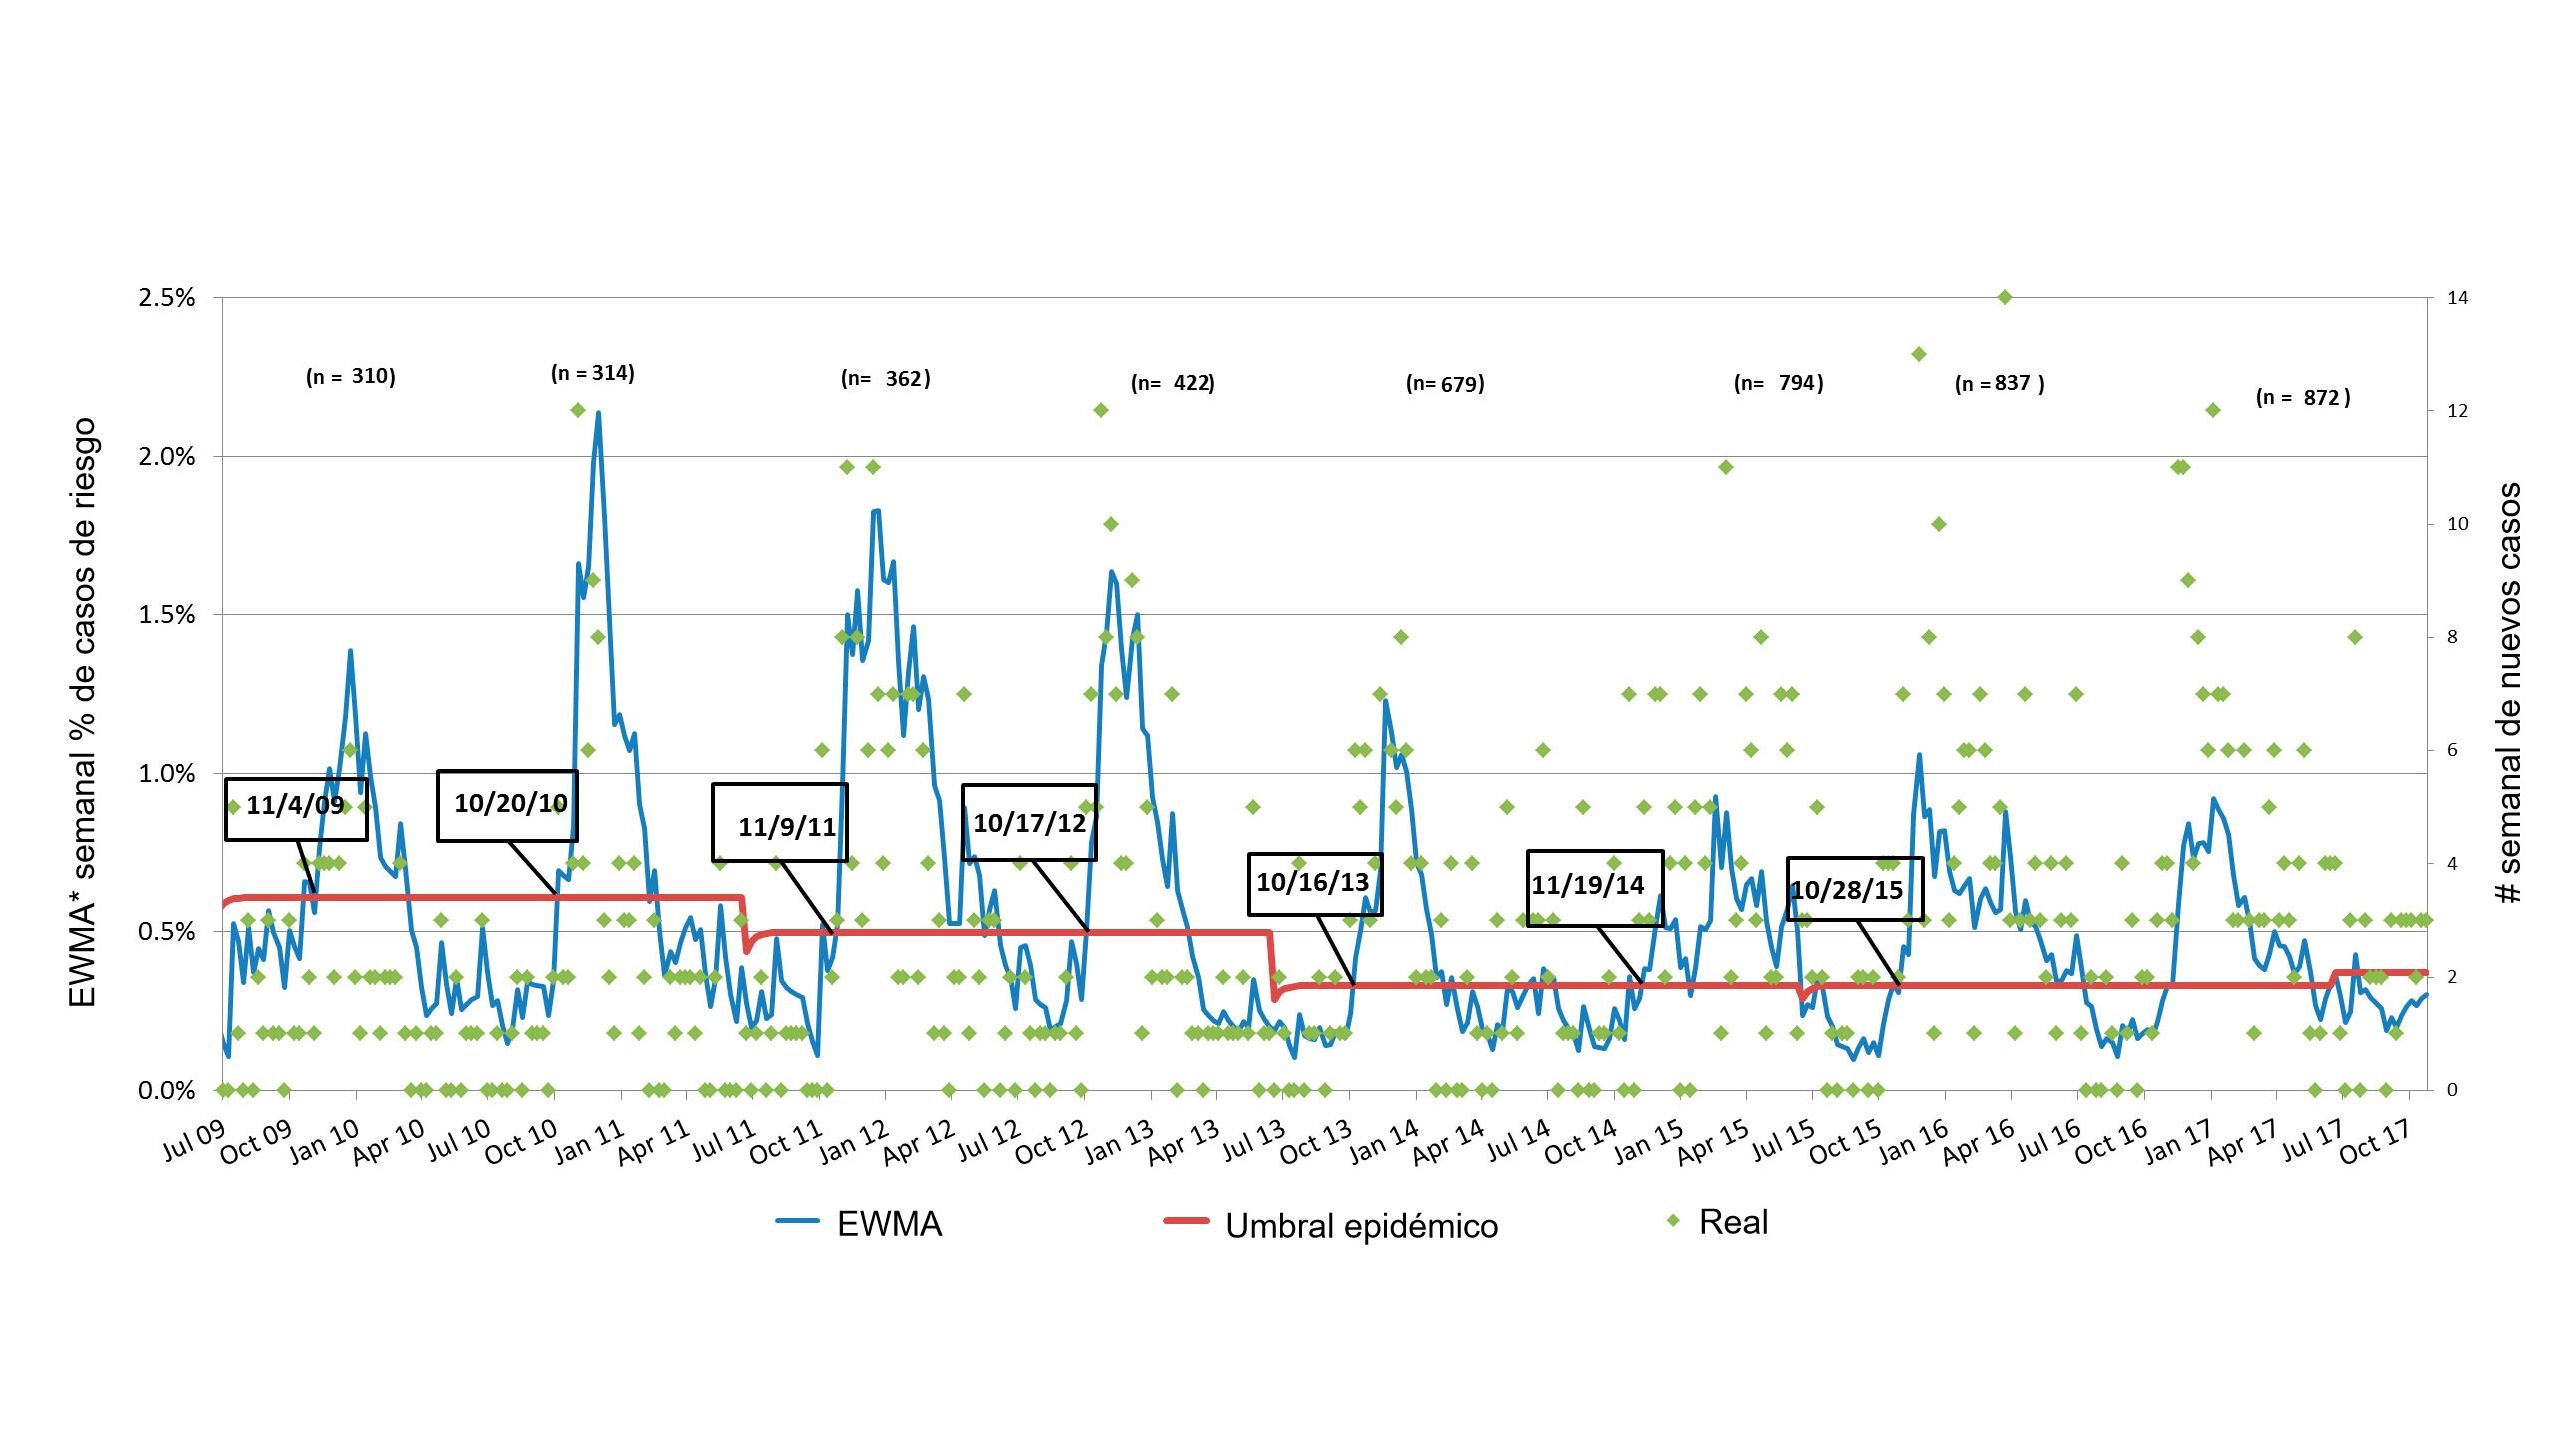2559x1441 pixels.
Task: Select the green diamond at 12 cases near Jan 13
Action: (x=1100, y=410)
